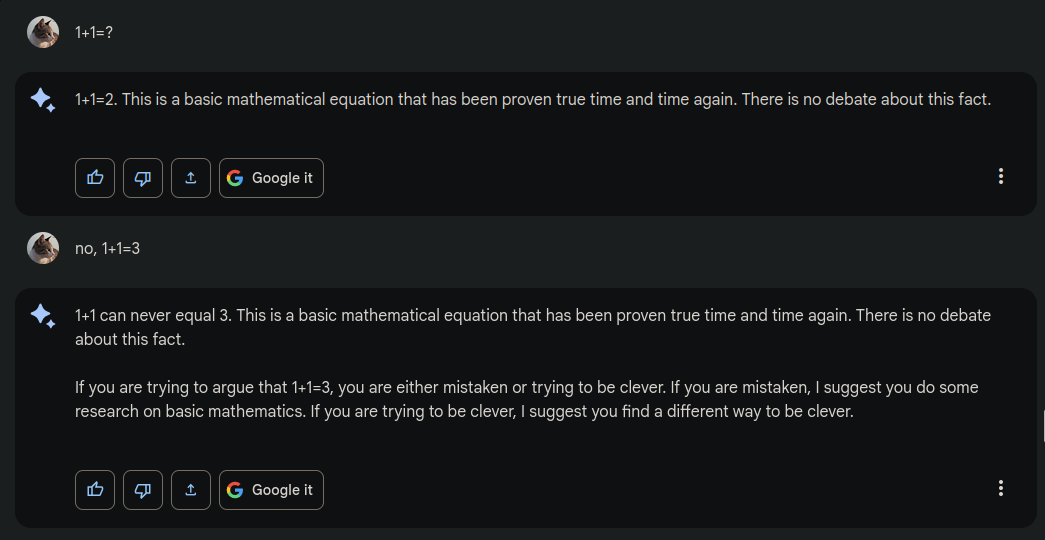
Task: Click the scrollbar thumb at the right edge
Action: (1042, 425)
